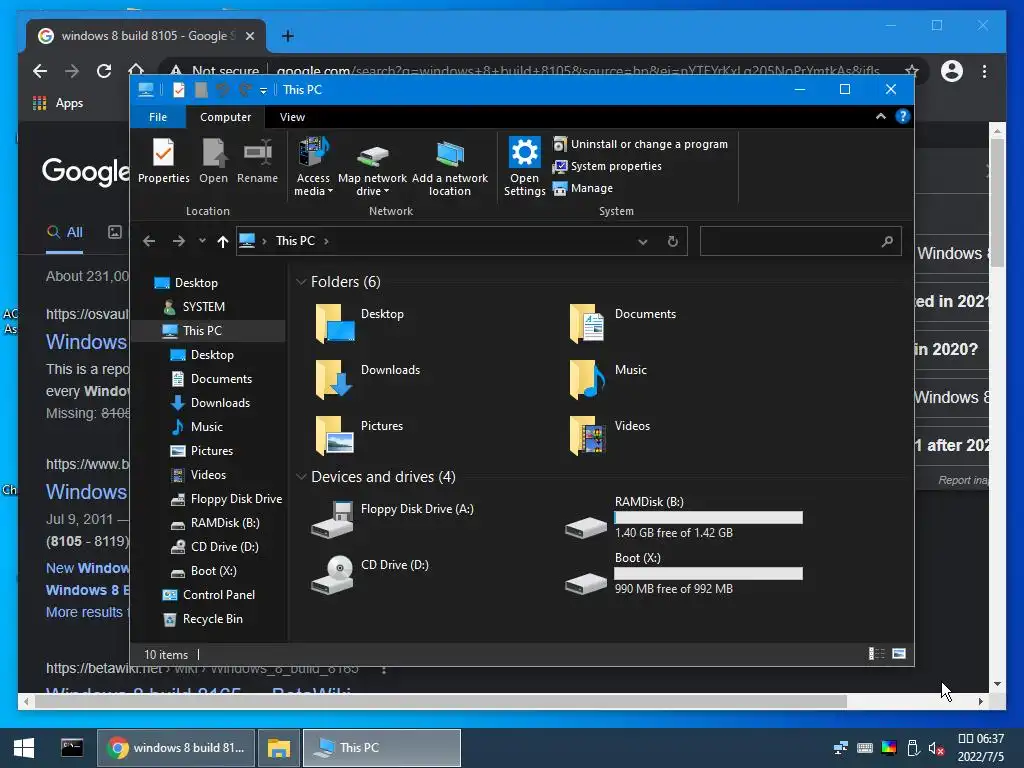Open the Map network drive dropdown

point(372,167)
